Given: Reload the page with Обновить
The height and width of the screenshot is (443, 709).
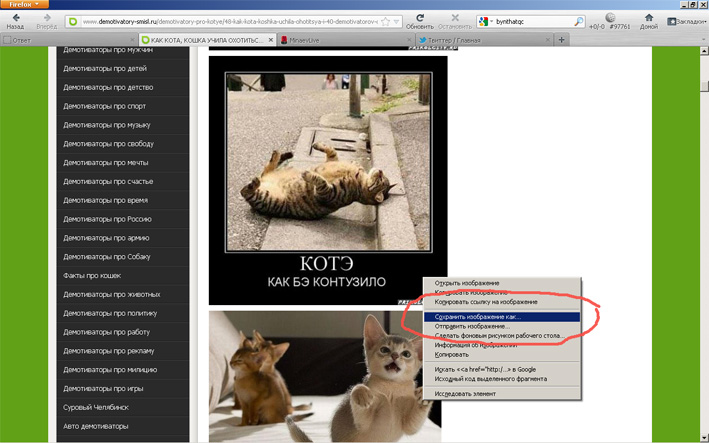Looking at the screenshot, I should [420, 21].
